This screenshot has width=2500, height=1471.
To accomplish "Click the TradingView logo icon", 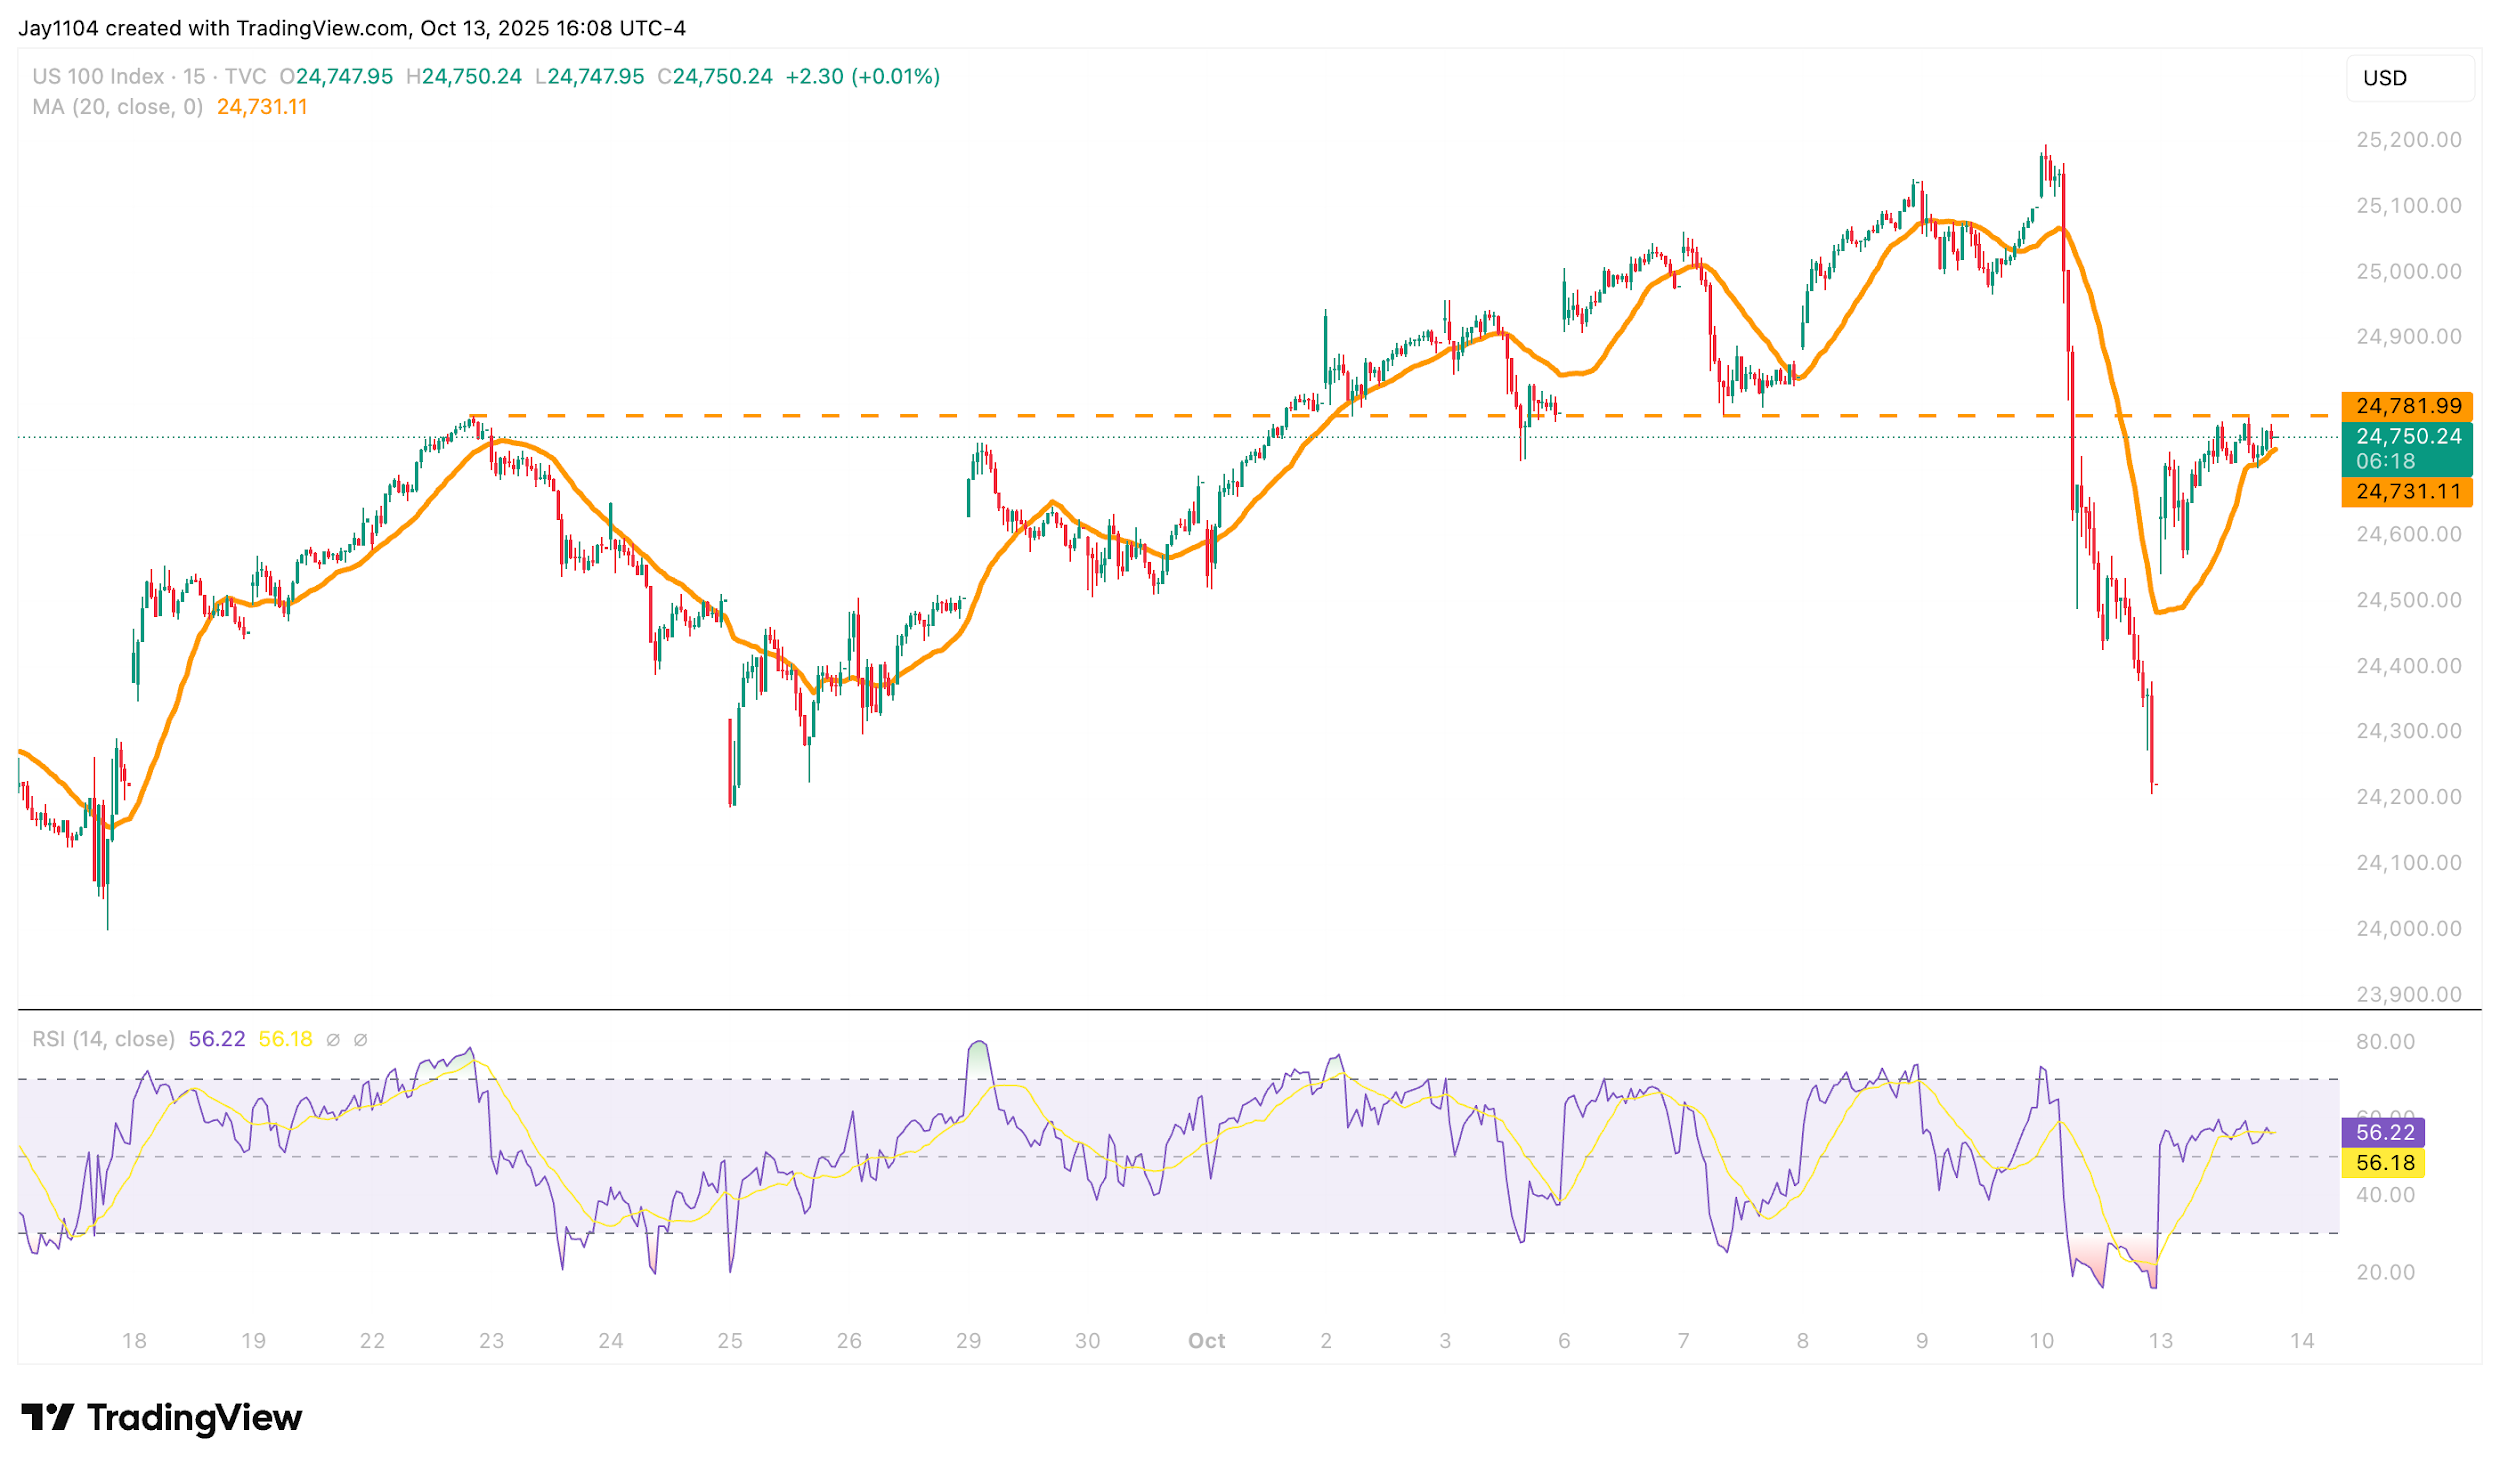I will (x=47, y=1418).
